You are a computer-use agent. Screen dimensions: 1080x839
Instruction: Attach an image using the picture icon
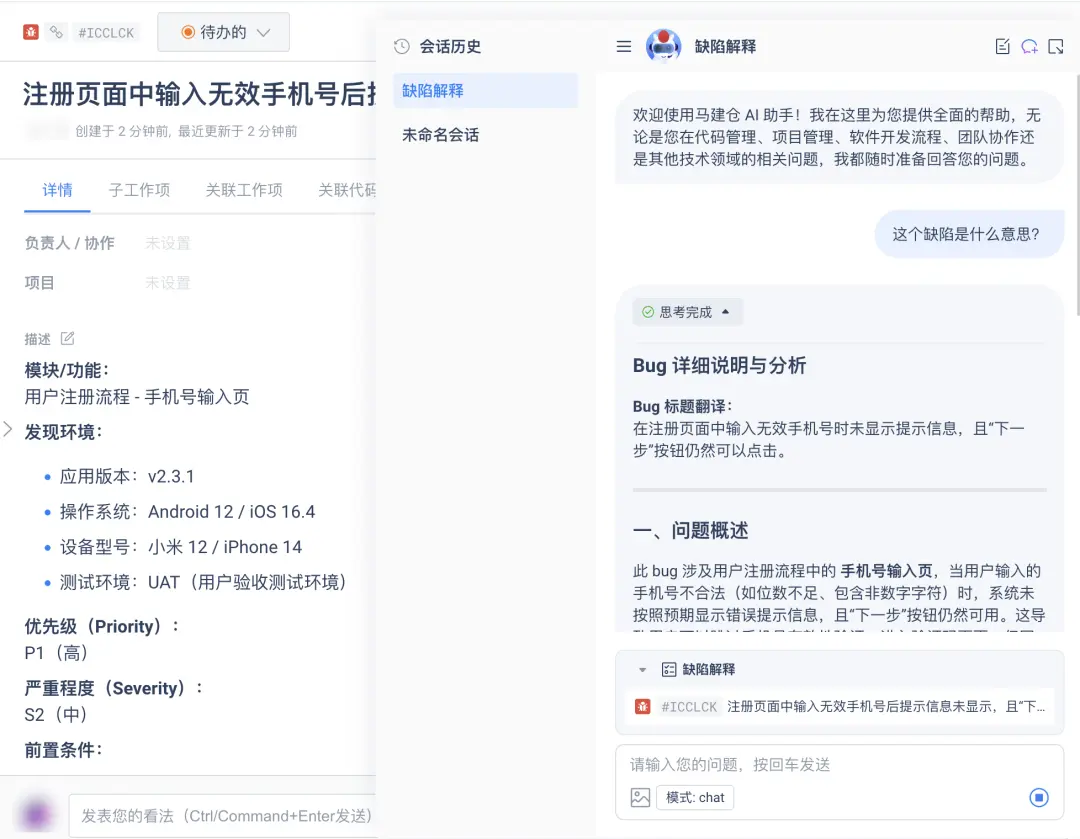point(640,798)
